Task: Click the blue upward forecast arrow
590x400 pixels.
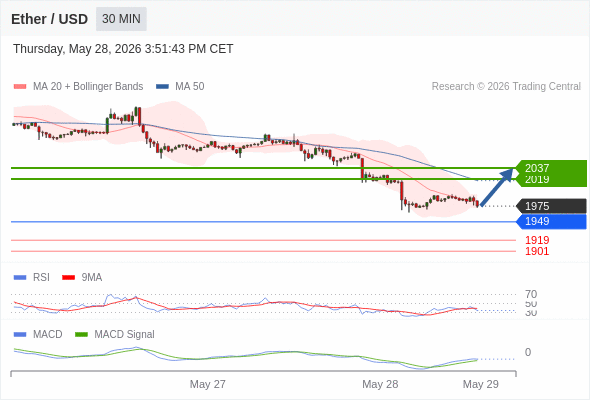Action: (497, 187)
